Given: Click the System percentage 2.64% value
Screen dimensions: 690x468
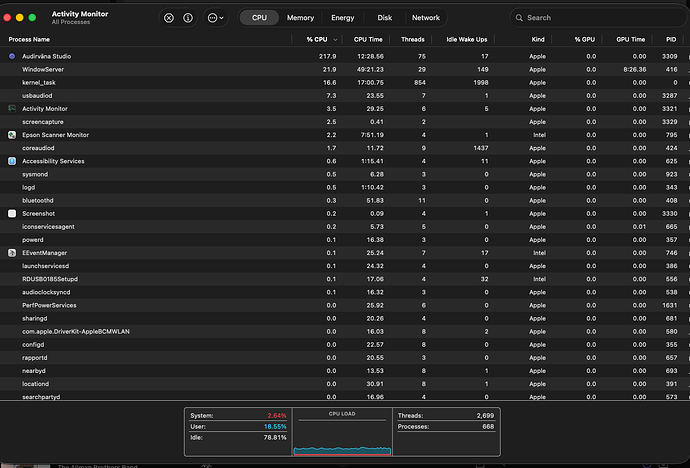Looking at the screenshot, I should coord(277,415).
